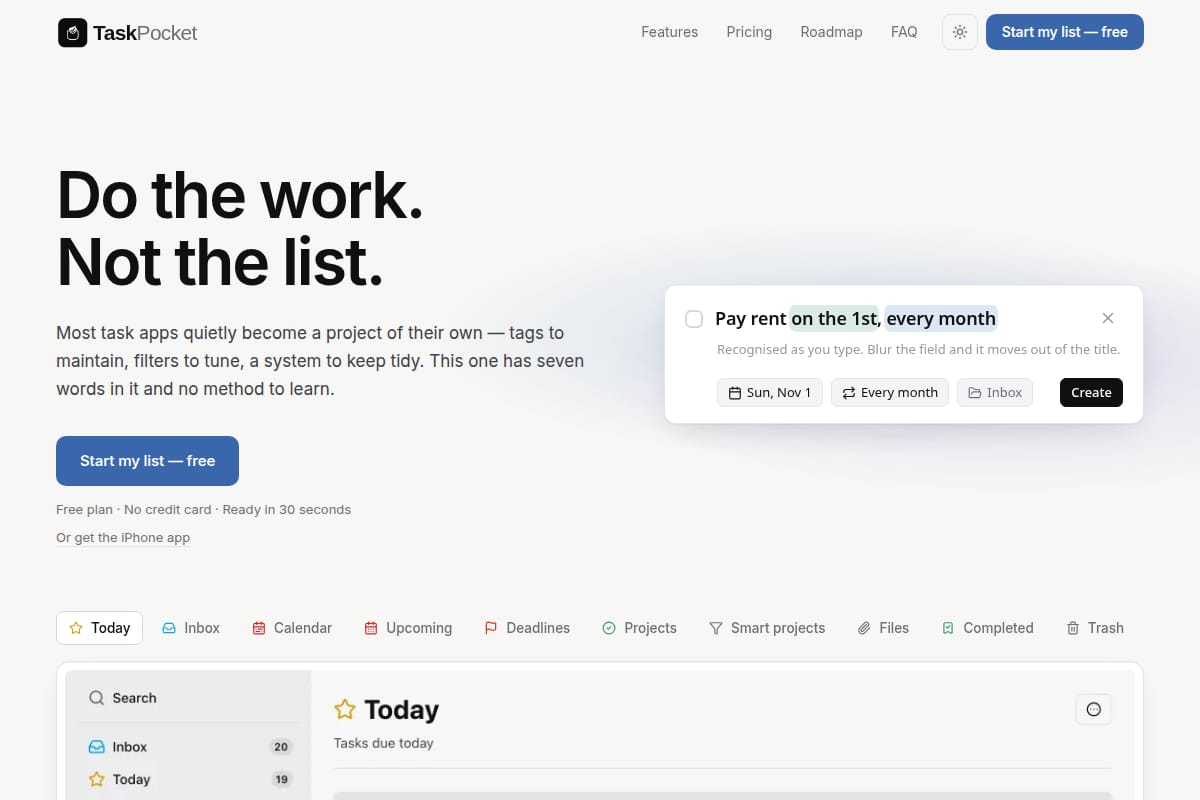Click the "Do the work." headline
The image size is (1200, 800).
240,195
